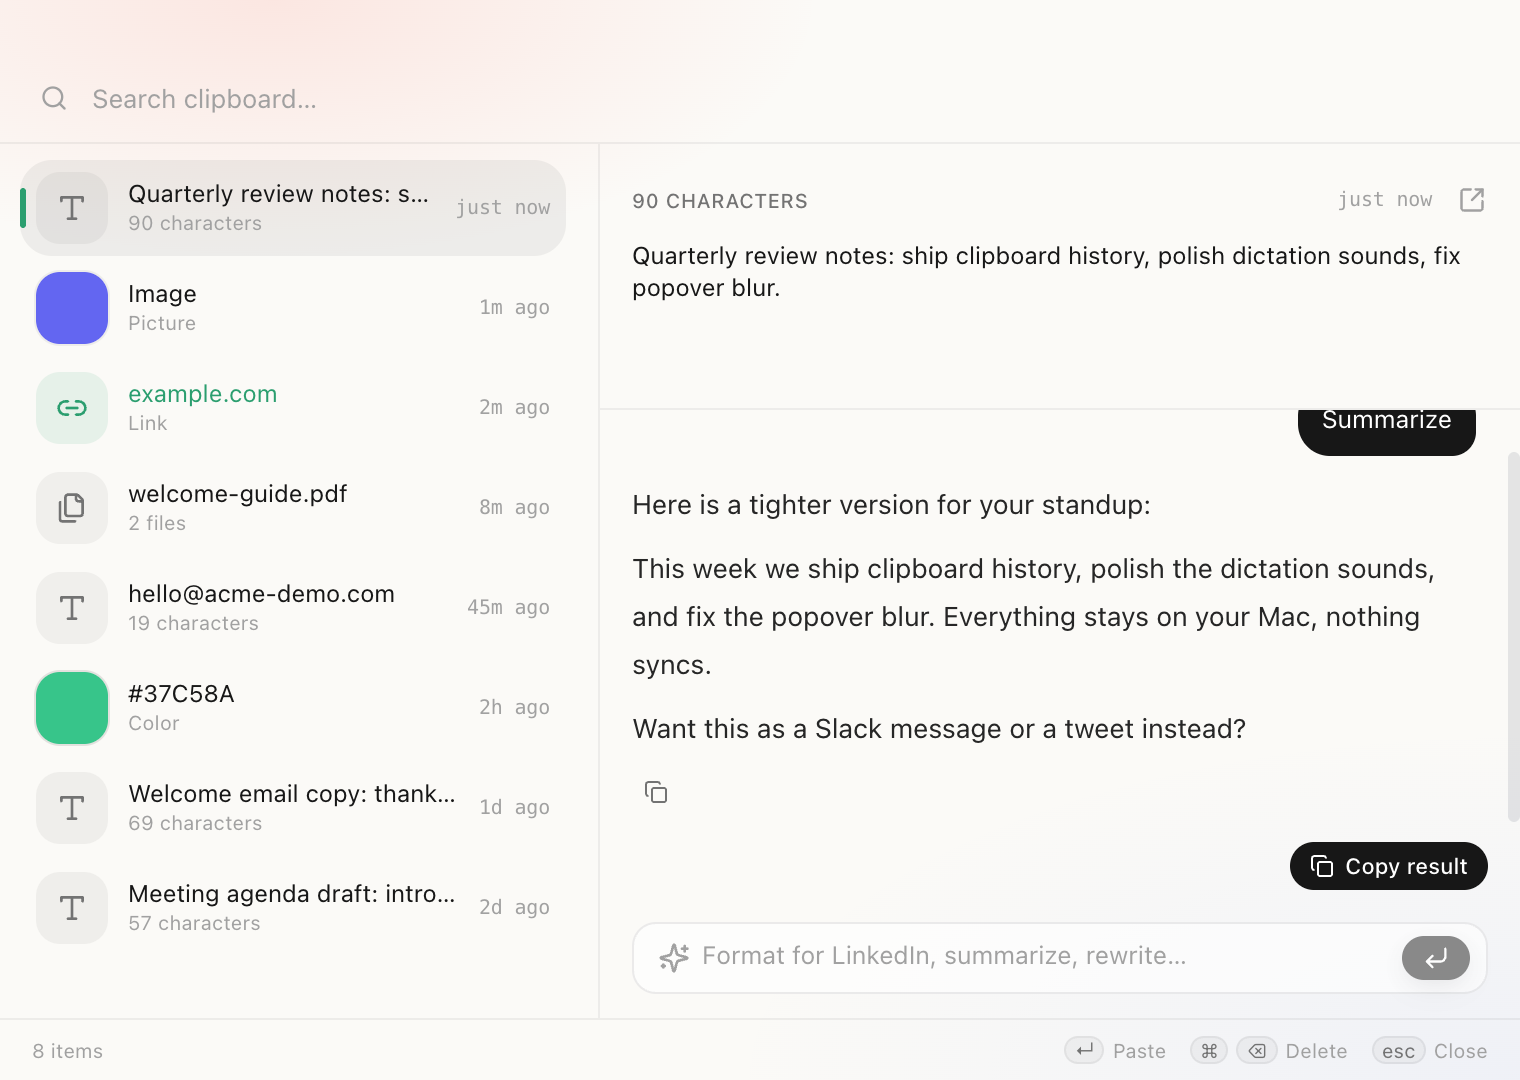This screenshot has width=1520, height=1080.
Task: Click the 'Here is a tighter version' line
Action: point(891,505)
